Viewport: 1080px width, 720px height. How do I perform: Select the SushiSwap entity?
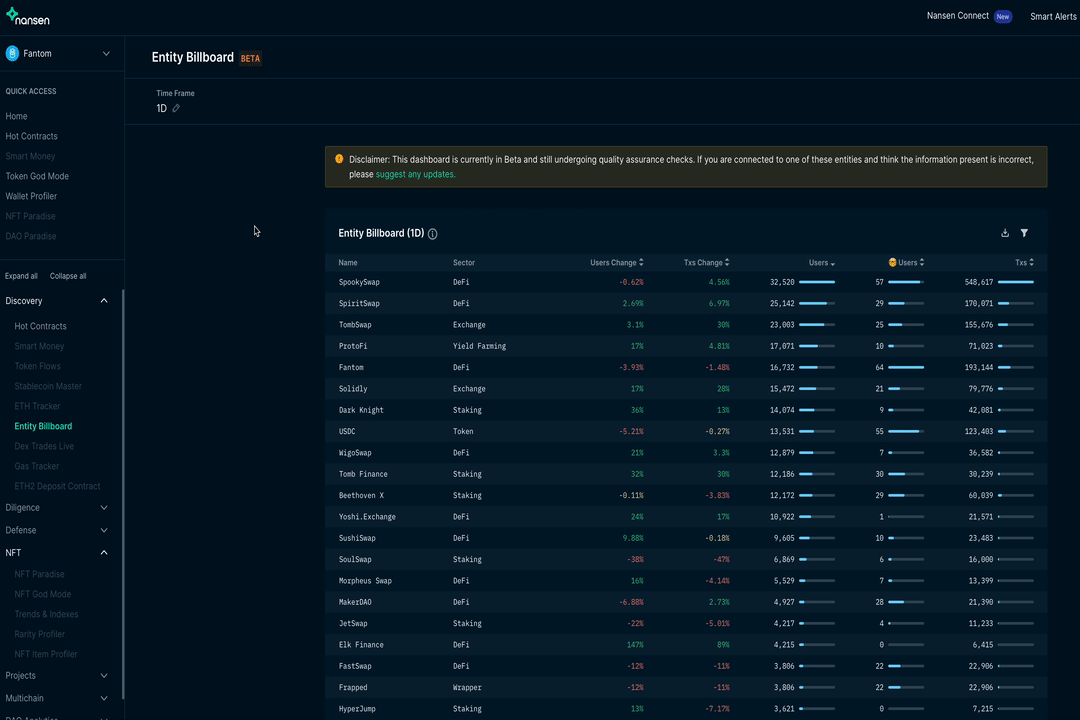357,539
